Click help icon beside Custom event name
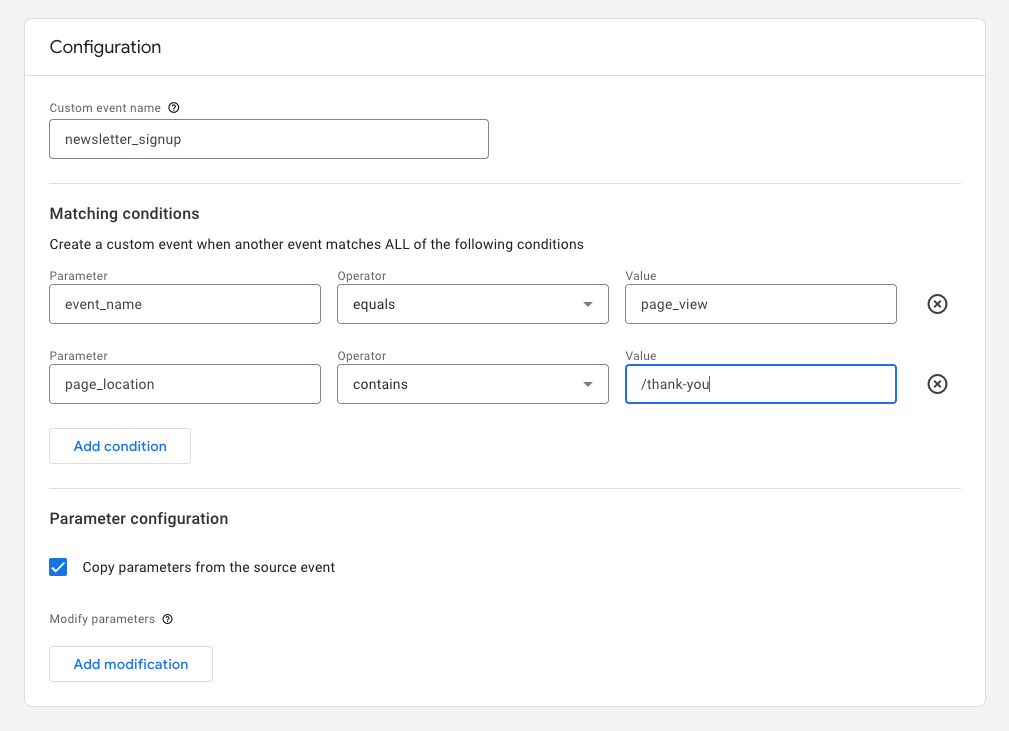The width and height of the screenshot is (1009, 731). (x=174, y=108)
